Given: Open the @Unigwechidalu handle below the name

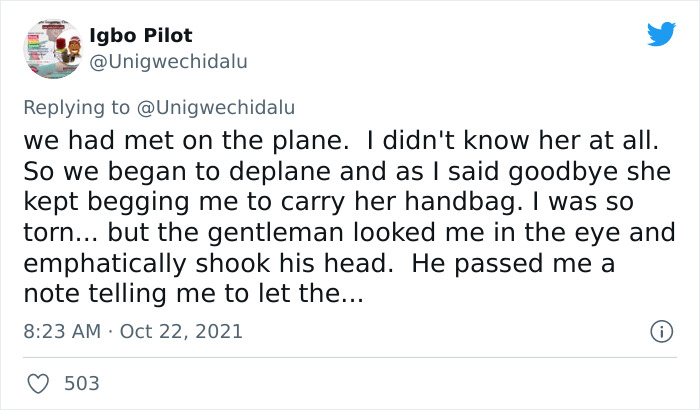Looking at the screenshot, I should tap(167, 61).
